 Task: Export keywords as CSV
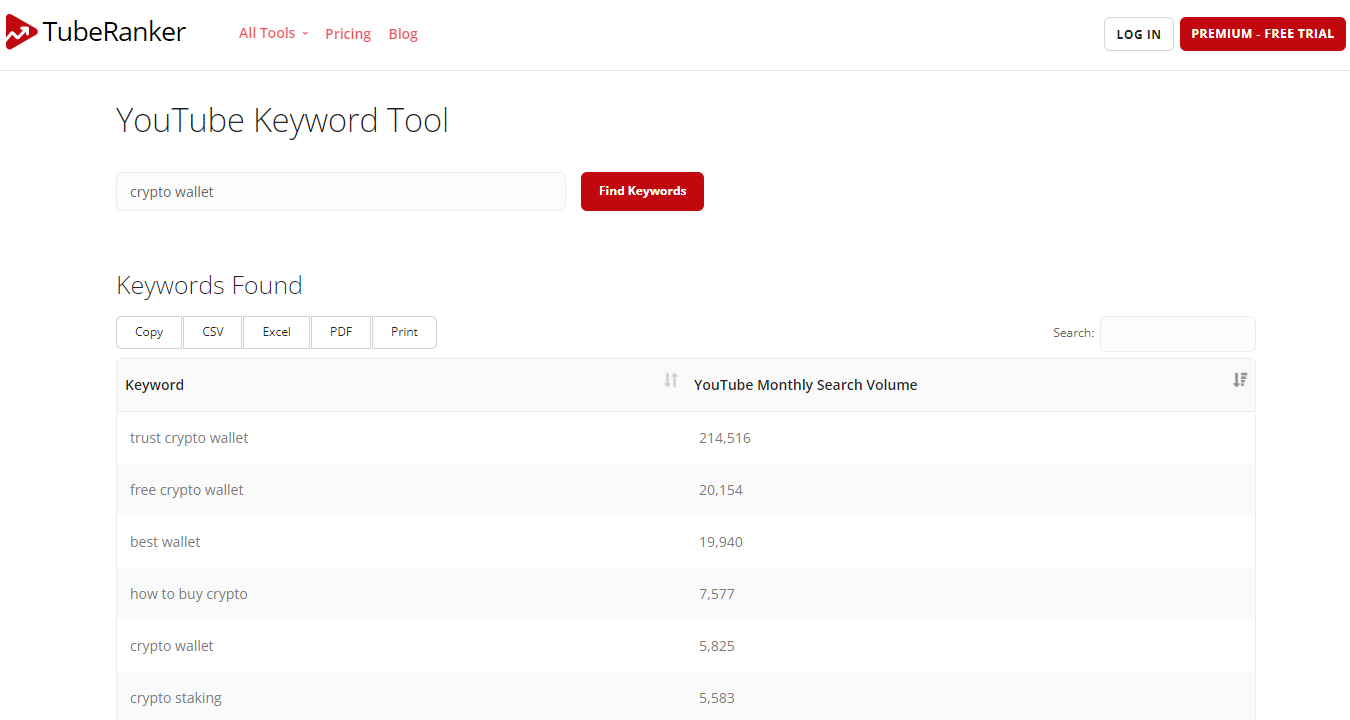tap(213, 332)
